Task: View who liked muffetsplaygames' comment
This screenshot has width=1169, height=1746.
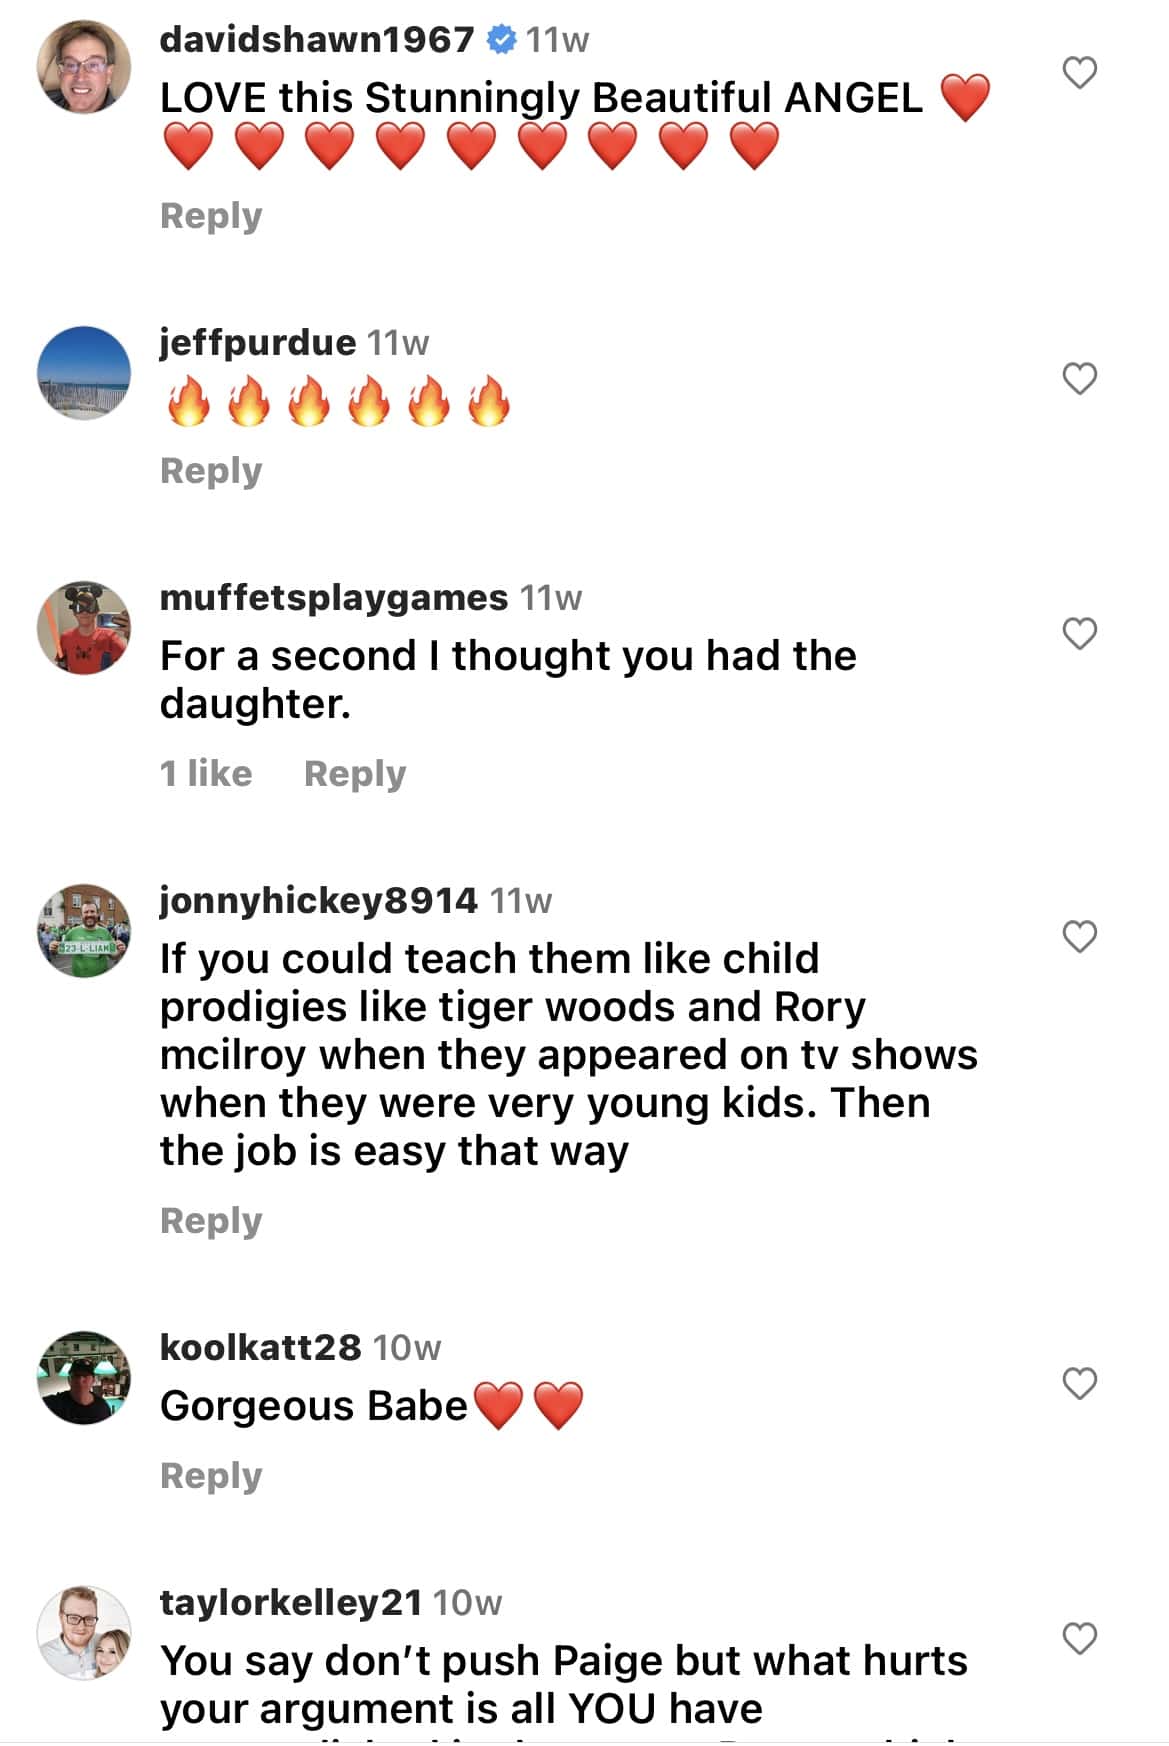Action: point(206,772)
